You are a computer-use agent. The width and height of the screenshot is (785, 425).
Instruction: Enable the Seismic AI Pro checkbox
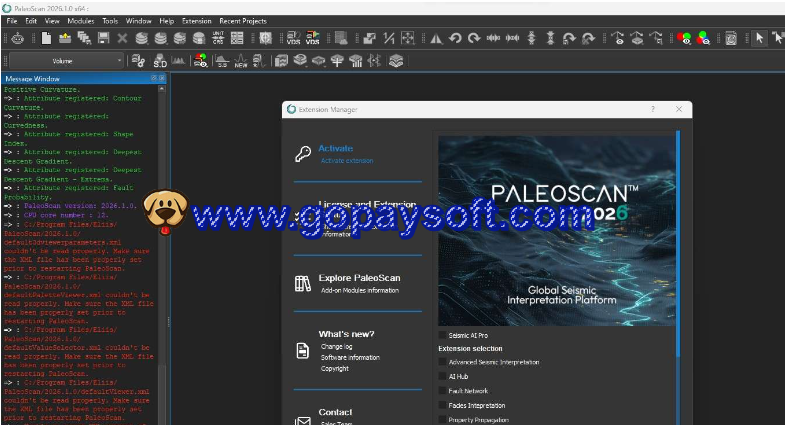[443, 334]
